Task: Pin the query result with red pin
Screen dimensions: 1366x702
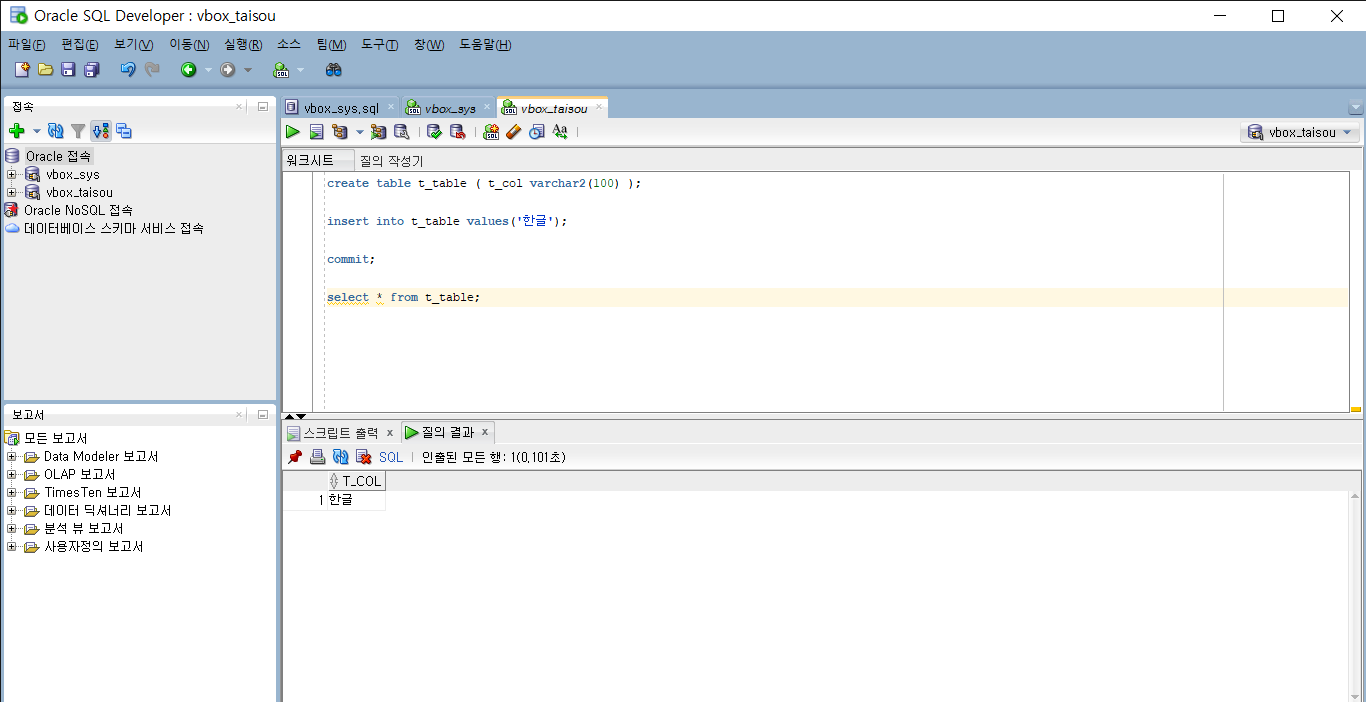Action: (295, 457)
